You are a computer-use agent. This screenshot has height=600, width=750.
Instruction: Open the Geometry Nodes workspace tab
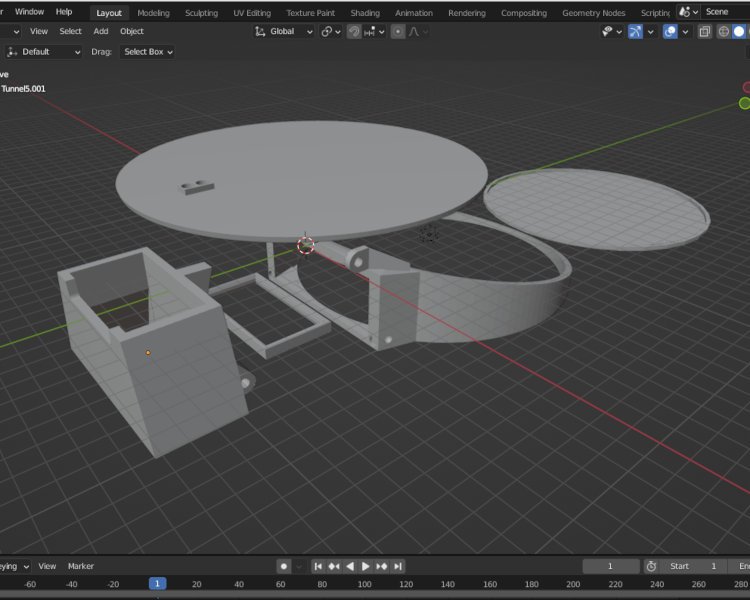tap(594, 13)
